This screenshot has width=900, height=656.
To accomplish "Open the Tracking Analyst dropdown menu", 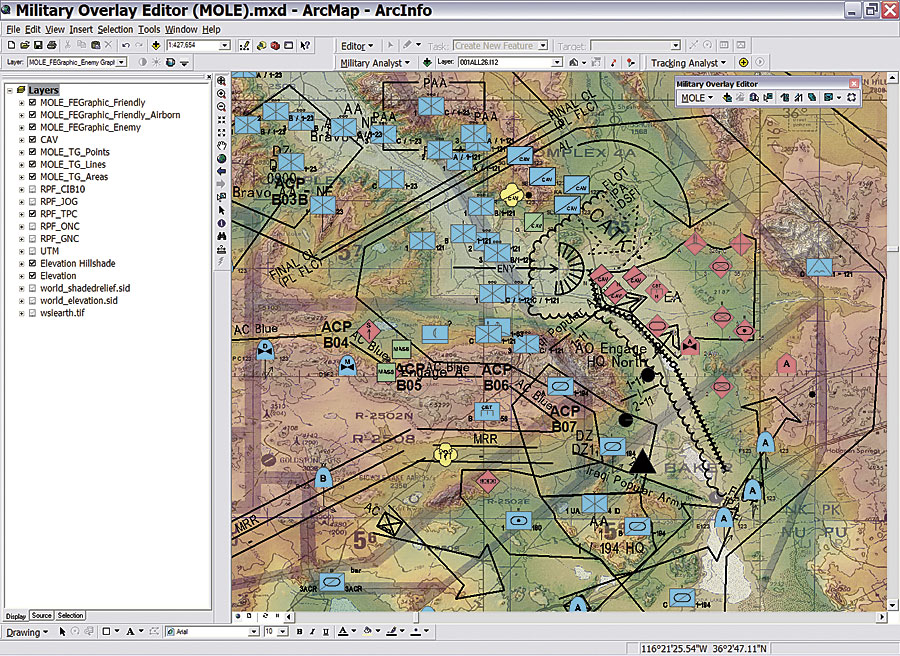I will tap(688, 63).
